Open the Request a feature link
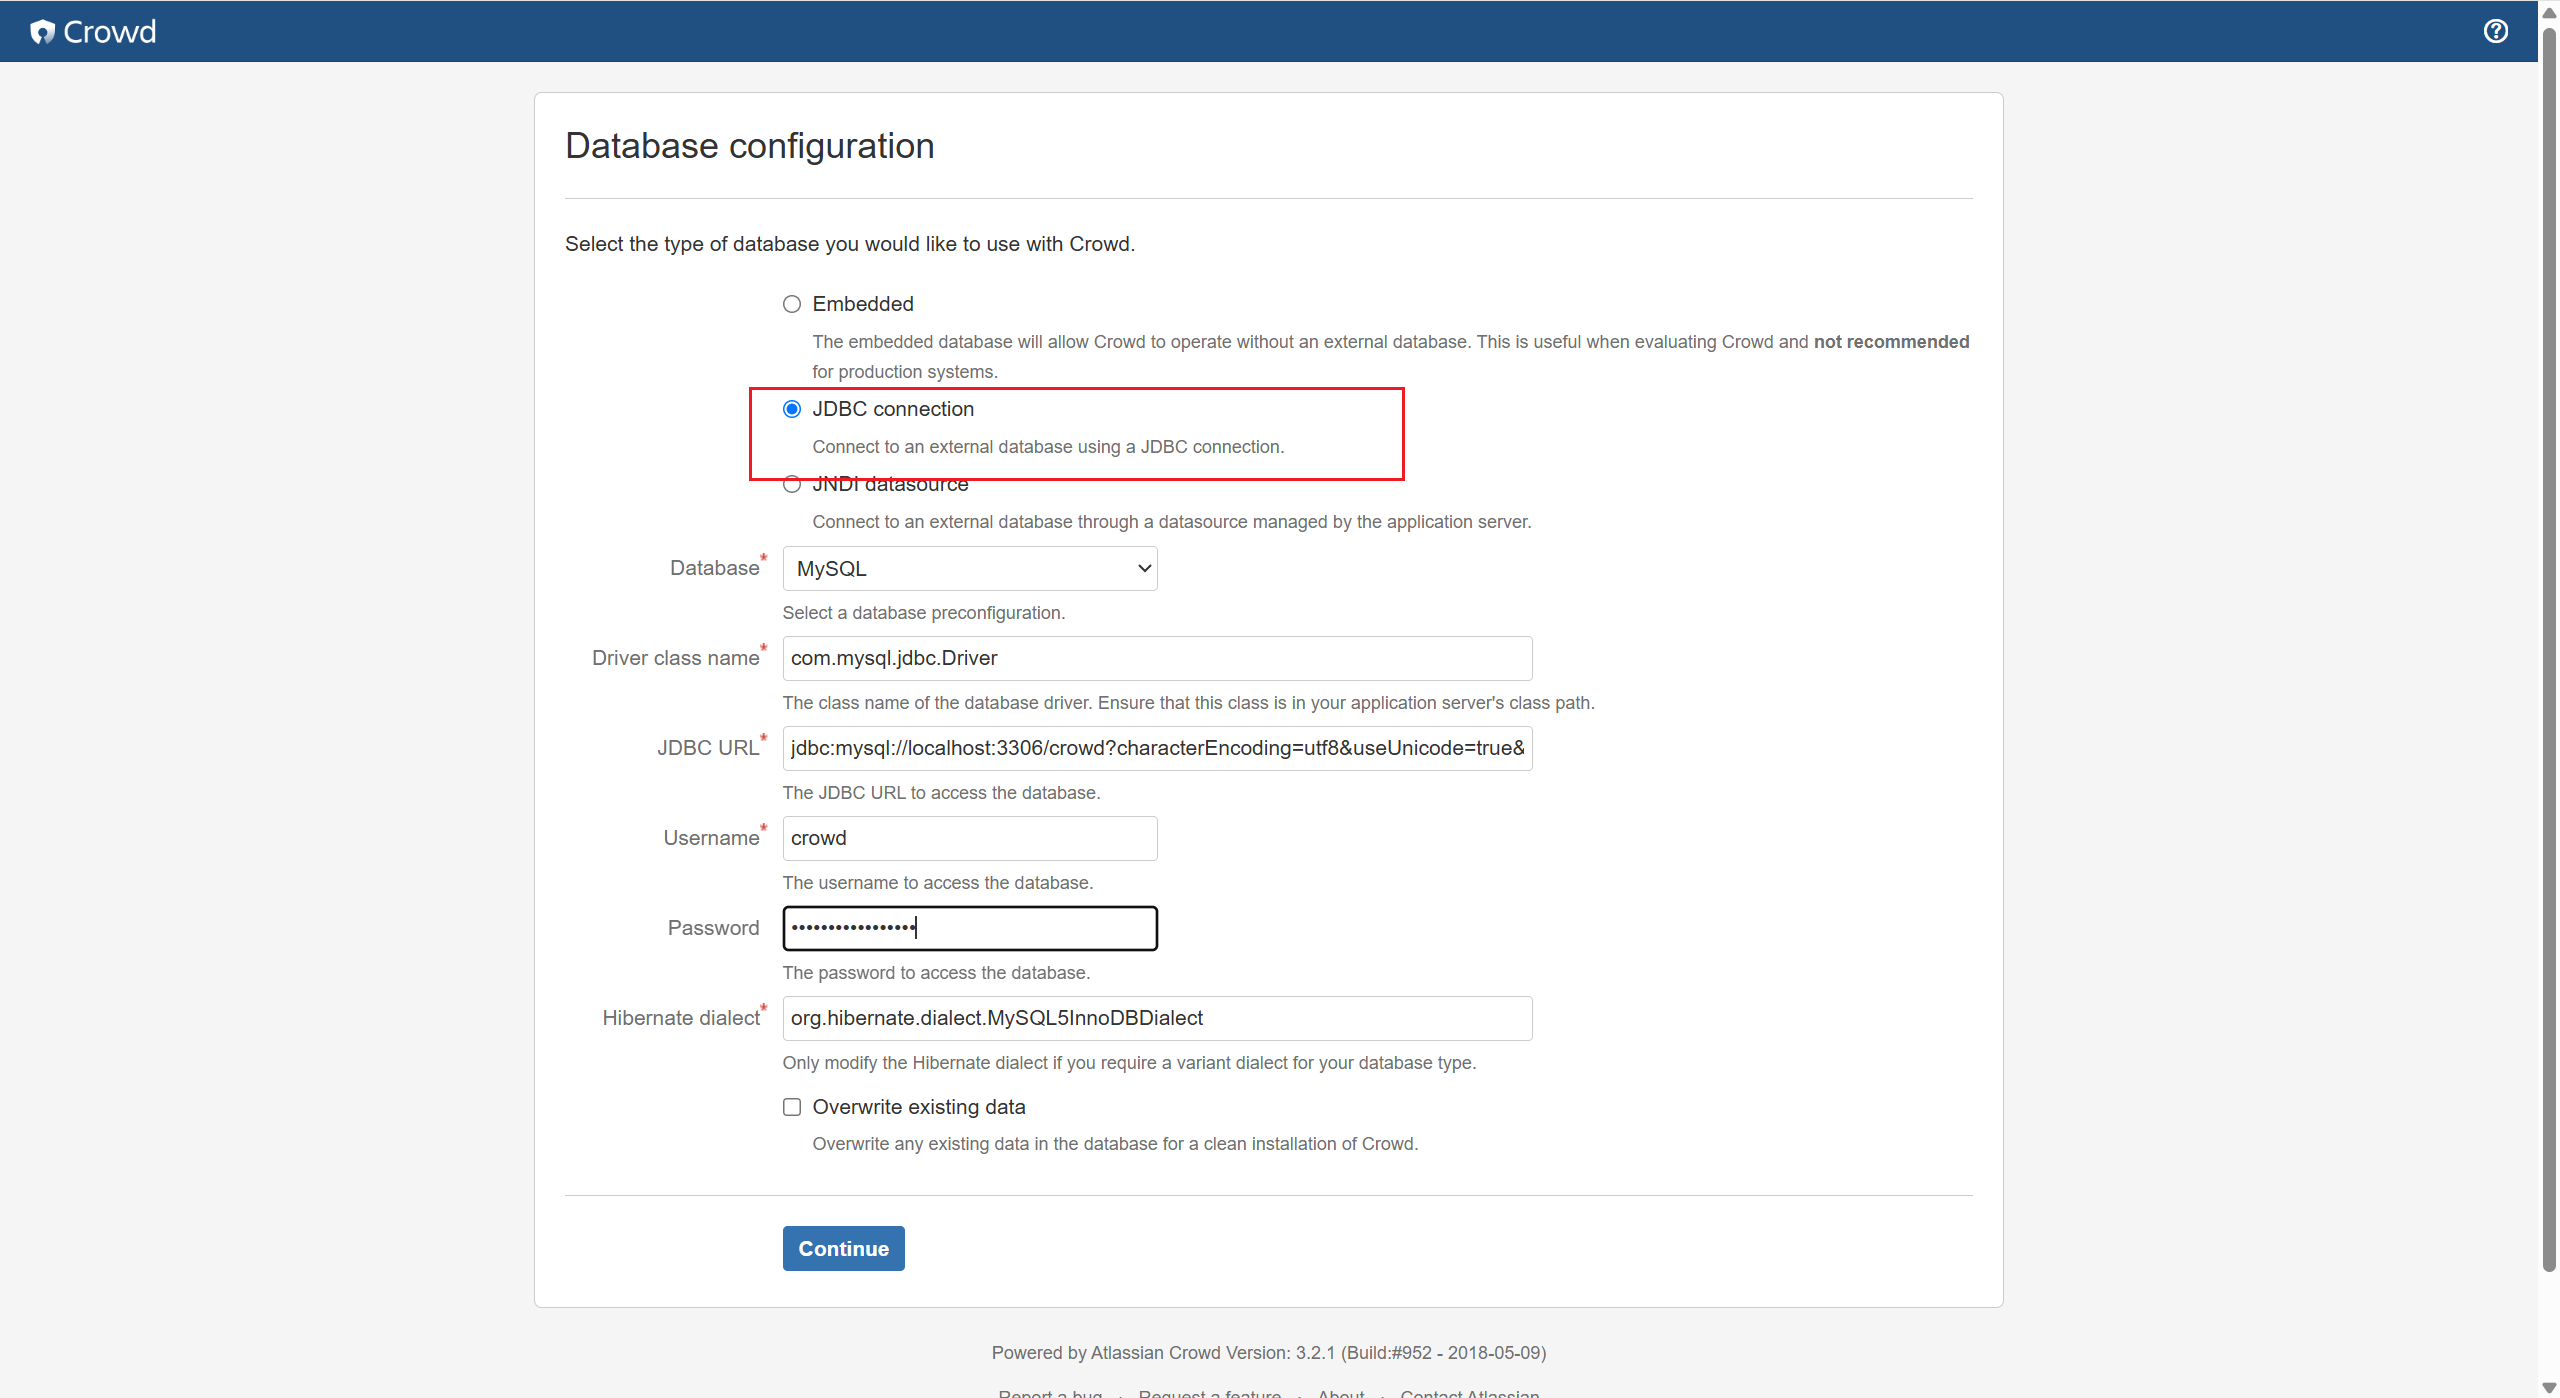Viewport: 2560px width, 1398px height. point(1209,1393)
